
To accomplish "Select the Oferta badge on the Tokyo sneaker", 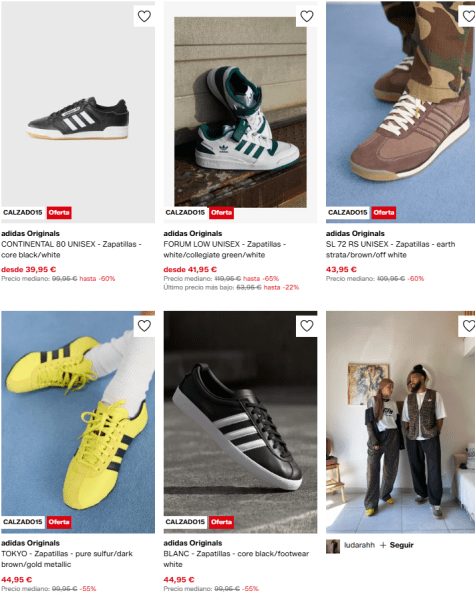I will tap(59, 522).
